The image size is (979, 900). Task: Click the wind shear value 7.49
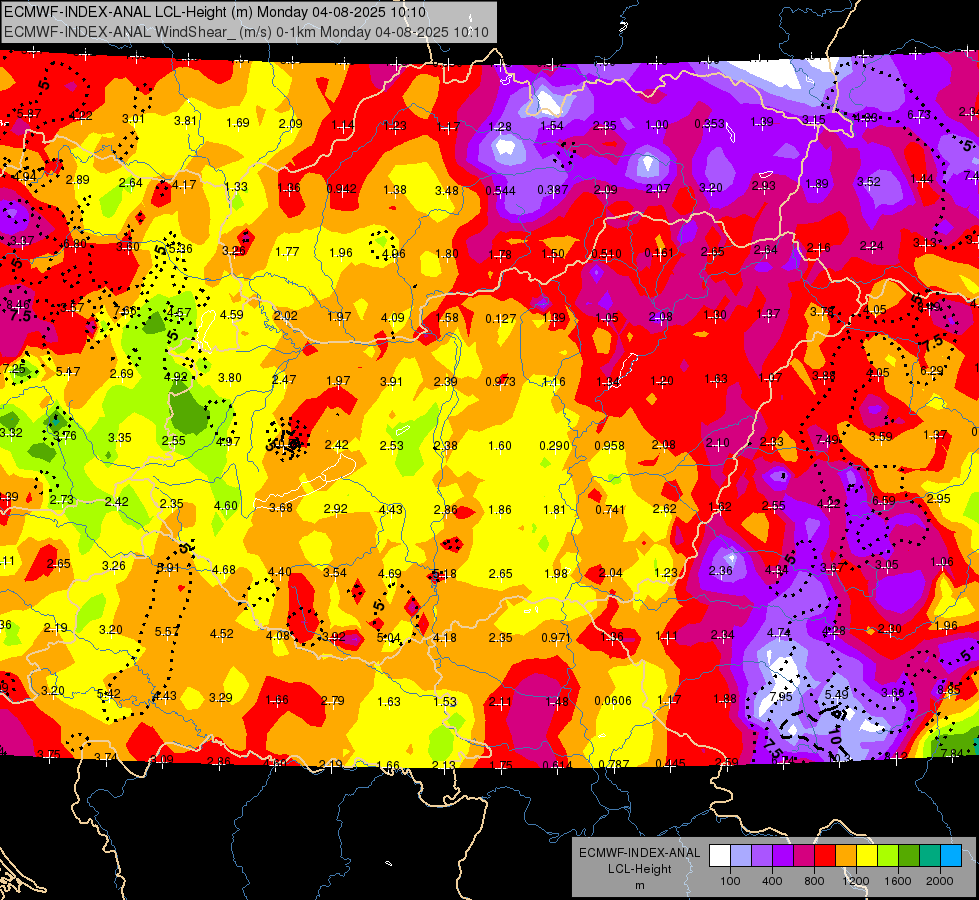click(x=827, y=440)
